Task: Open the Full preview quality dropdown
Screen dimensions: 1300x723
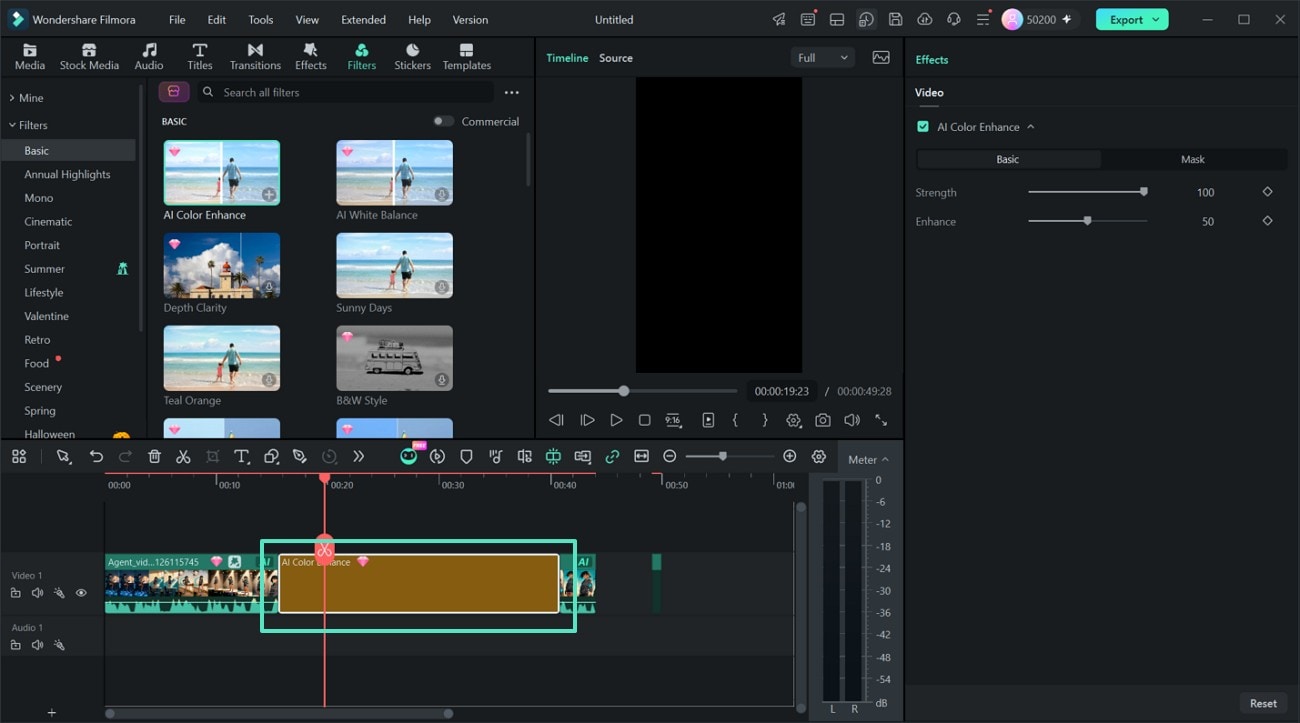Action: click(x=822, y=58)
